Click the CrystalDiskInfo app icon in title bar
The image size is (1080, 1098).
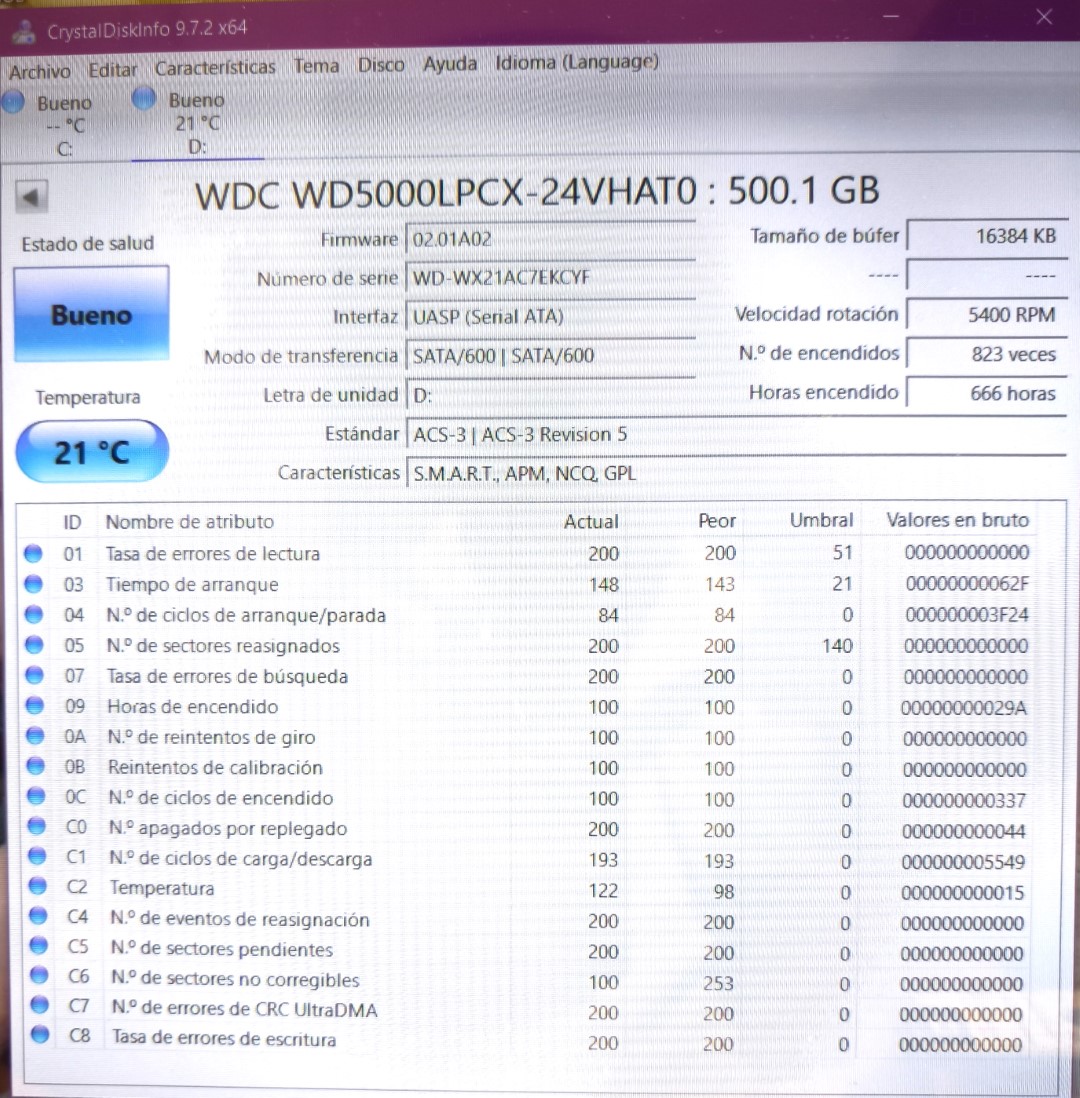25,31
